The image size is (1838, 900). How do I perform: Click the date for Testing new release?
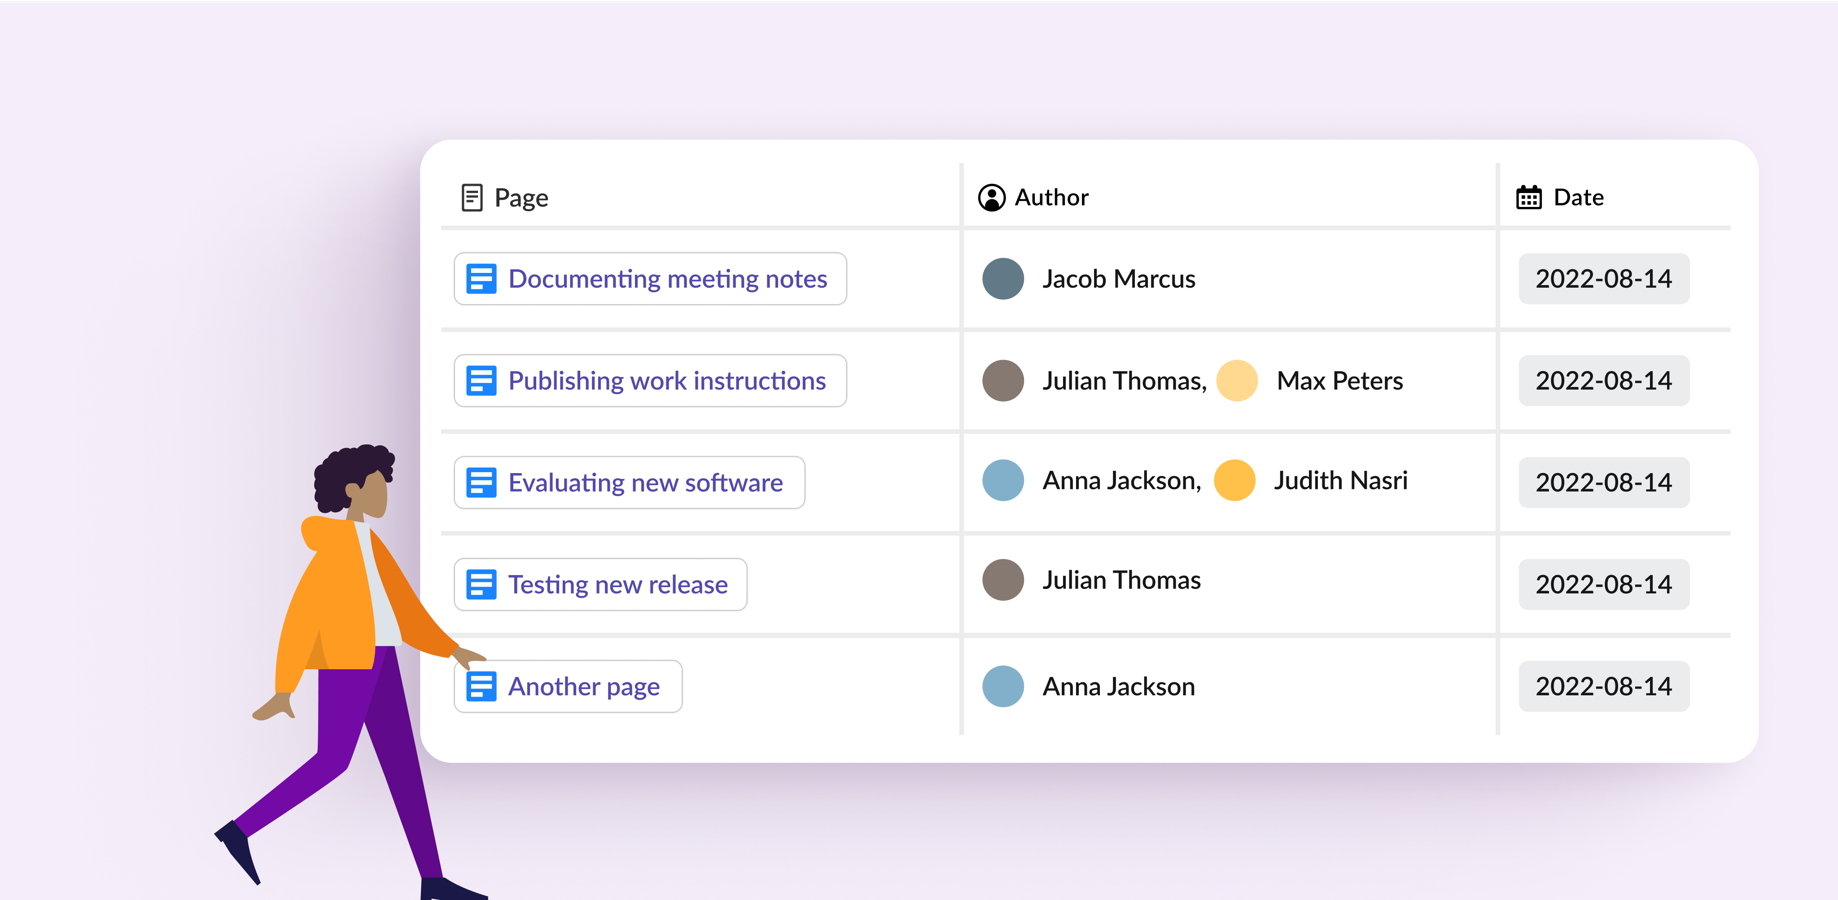[1604, 585]
